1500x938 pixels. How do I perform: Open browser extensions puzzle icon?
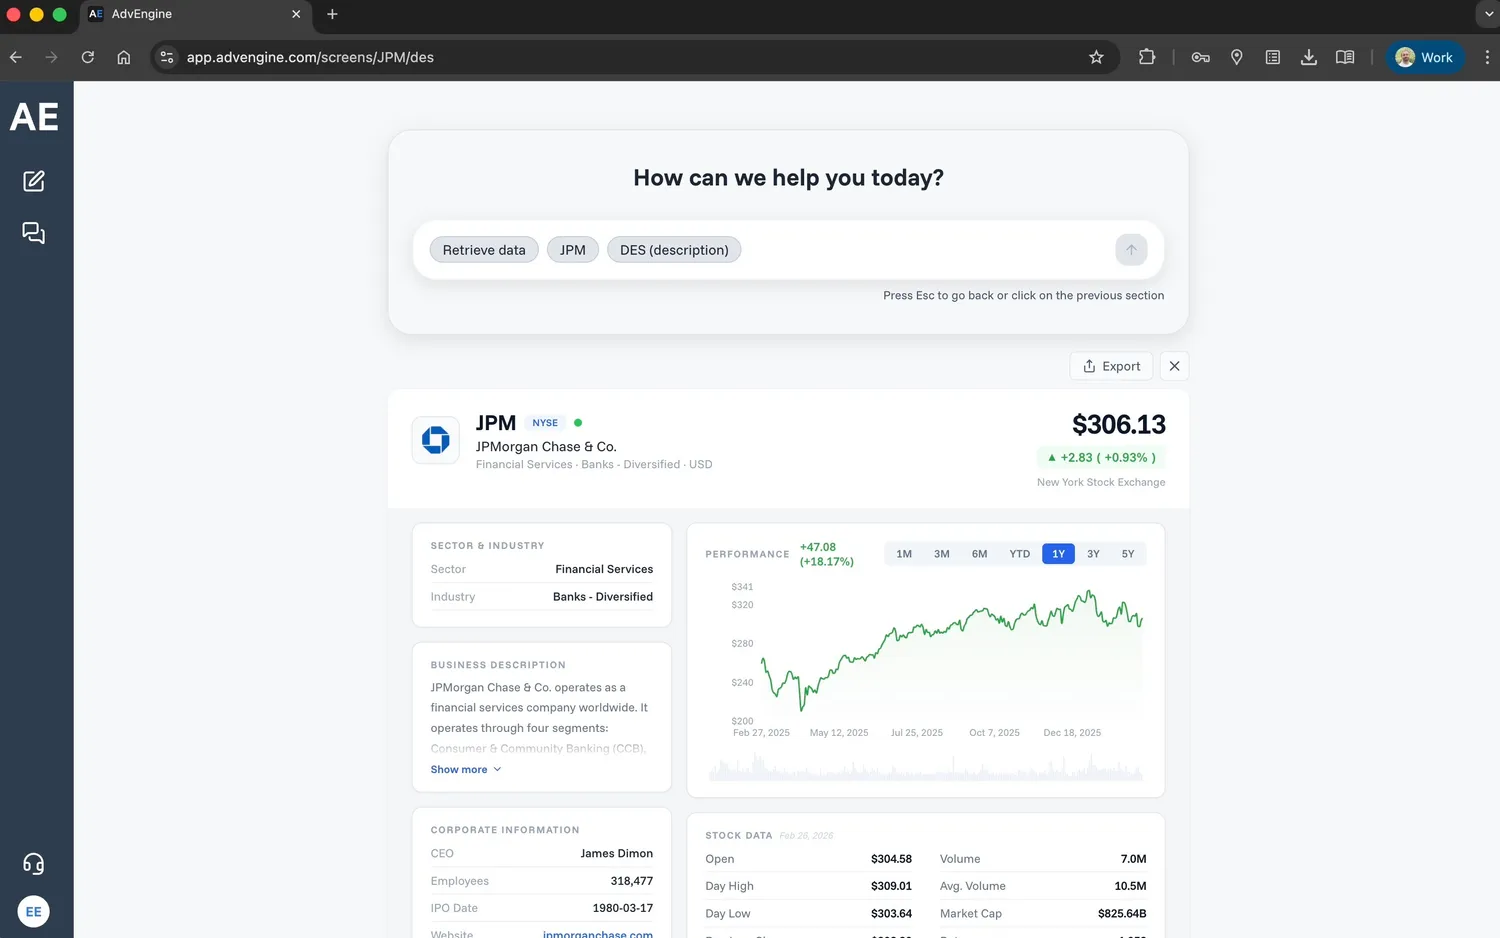click(1147, 57)
